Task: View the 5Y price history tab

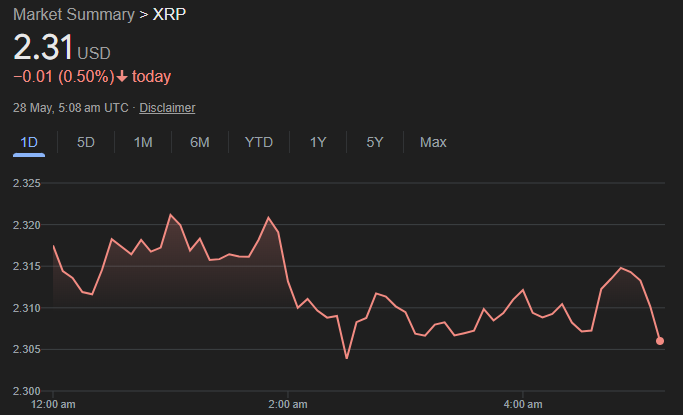Action: [x=375, y=142]
